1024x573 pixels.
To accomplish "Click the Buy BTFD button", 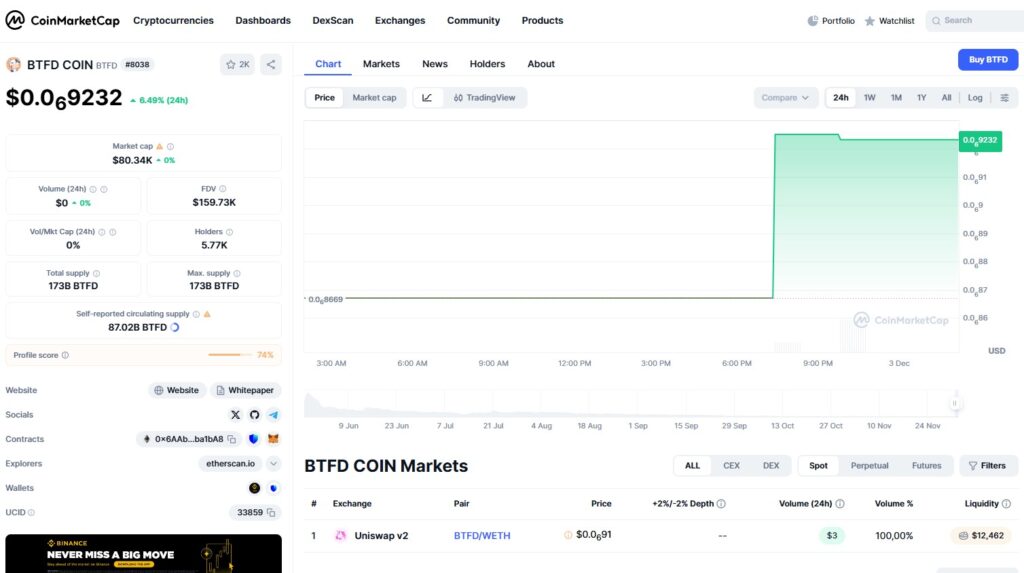I will [x=987, y=60].
